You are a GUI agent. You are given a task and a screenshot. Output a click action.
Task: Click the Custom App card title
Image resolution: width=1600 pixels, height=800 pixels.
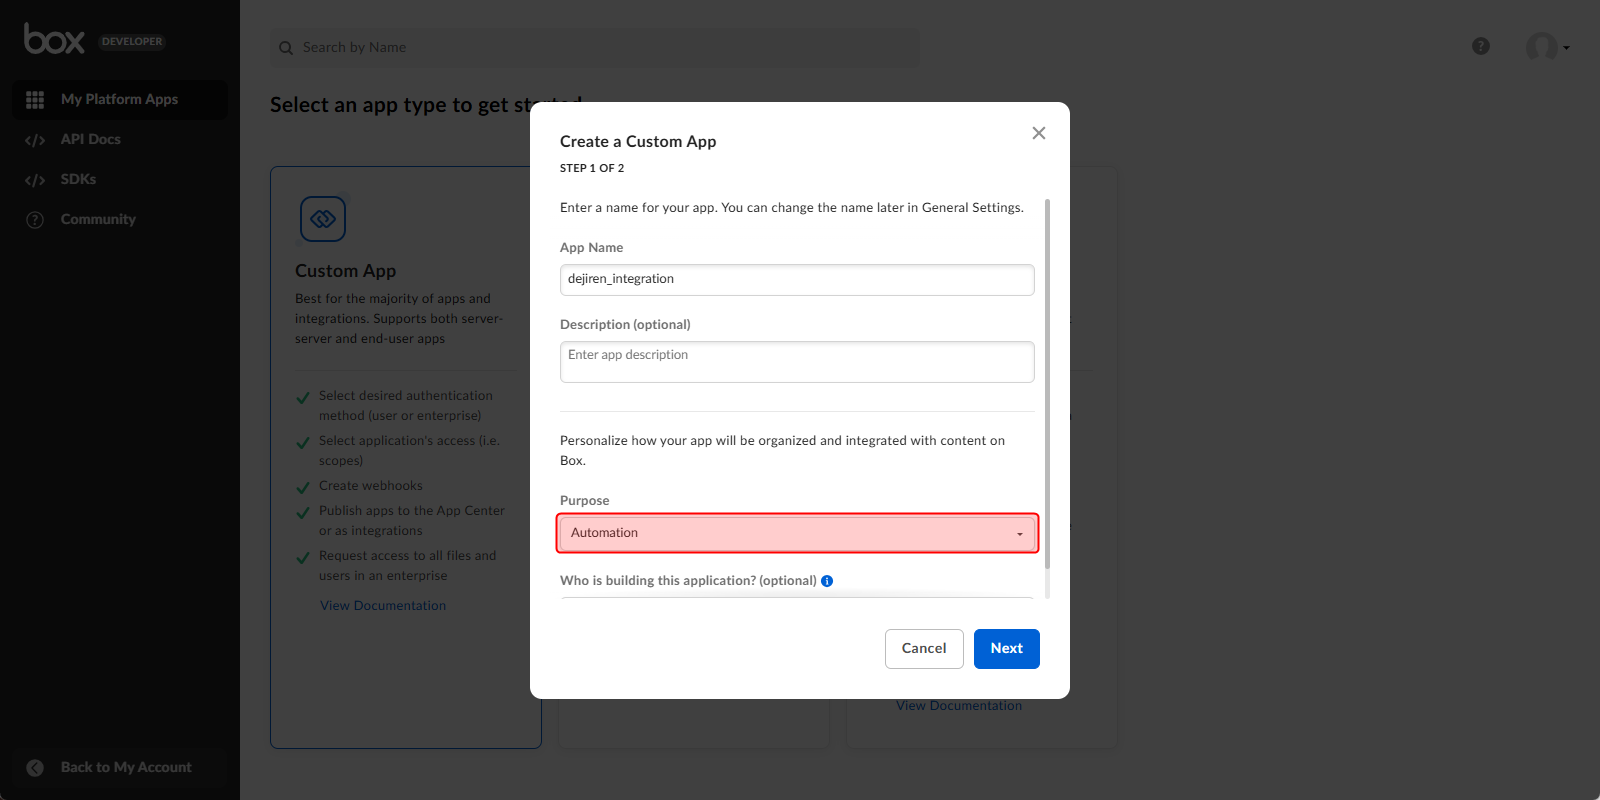(x=346, y=271)
